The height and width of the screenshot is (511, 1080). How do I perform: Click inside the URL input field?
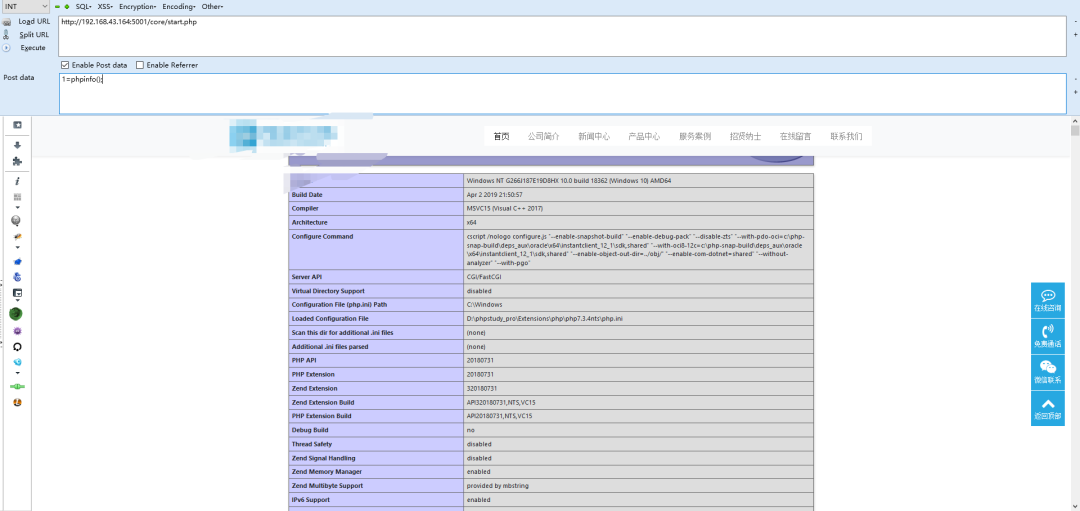click(562, 36)
